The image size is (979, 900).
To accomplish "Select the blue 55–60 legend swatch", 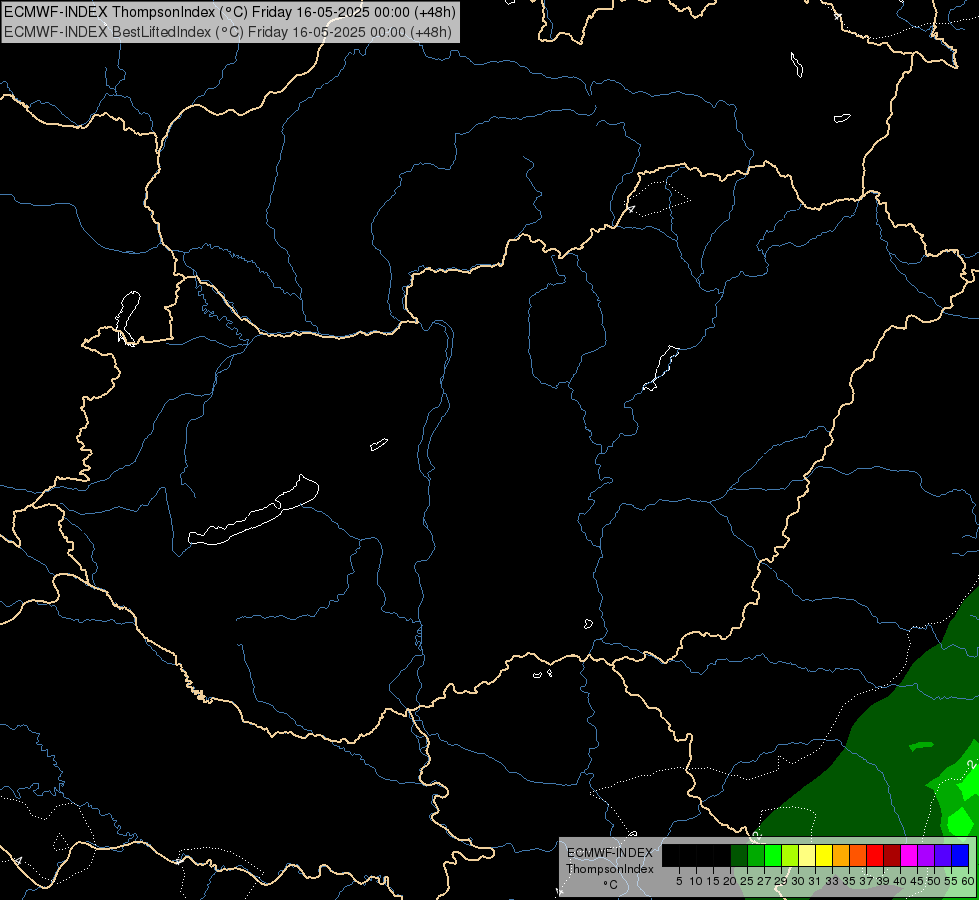I will (x=960, y=855).
